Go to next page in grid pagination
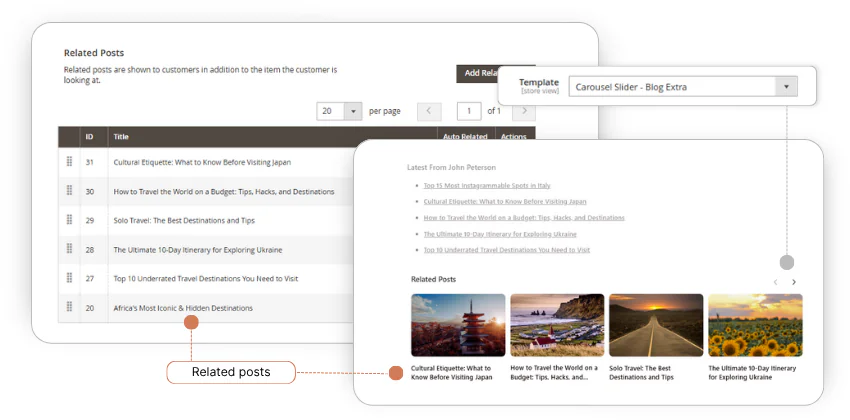Screen dimensions: 850x420 pos(529,110)
